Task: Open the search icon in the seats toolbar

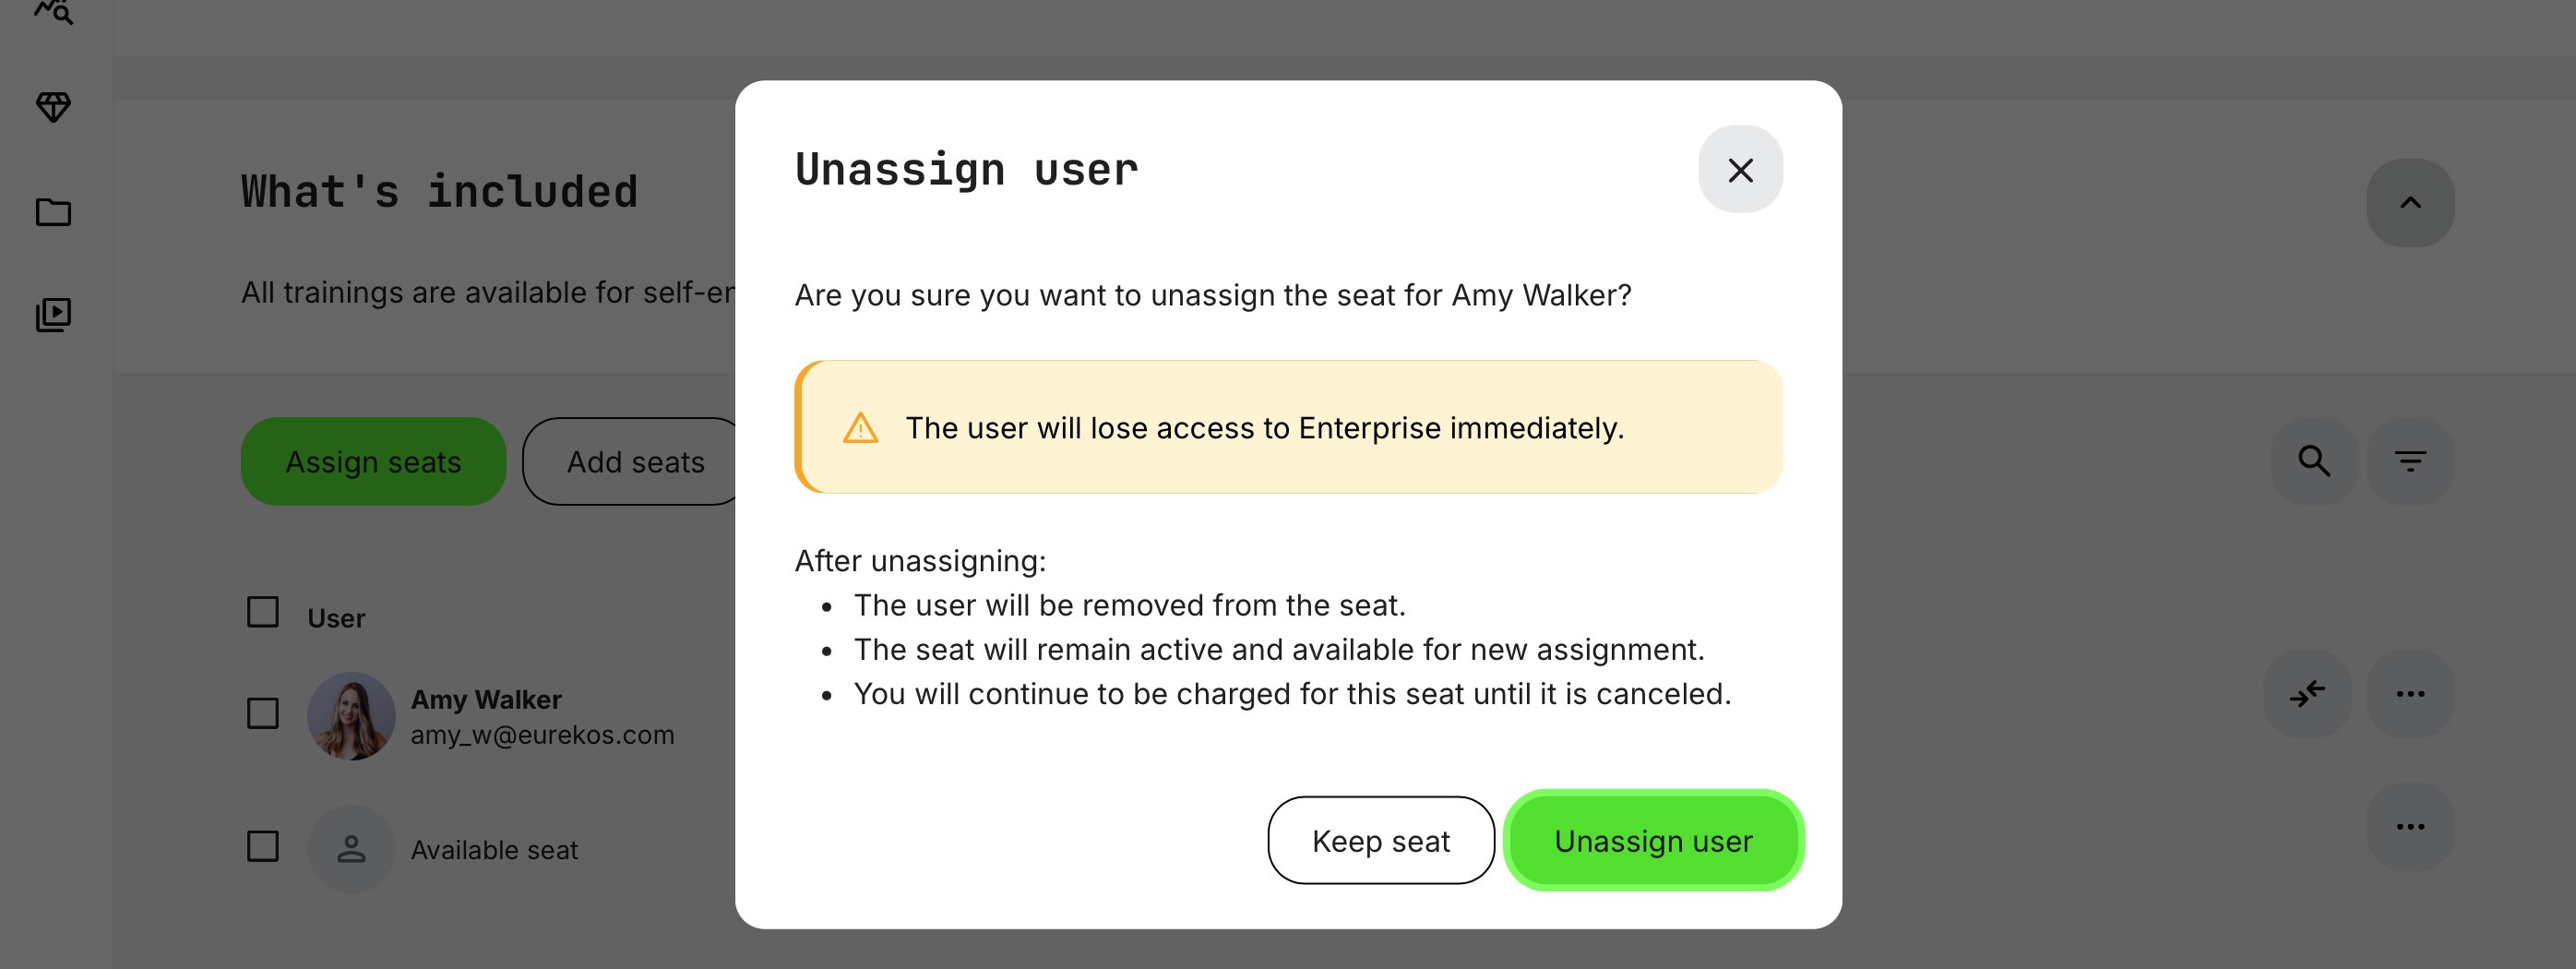Action: (2313, 461)
